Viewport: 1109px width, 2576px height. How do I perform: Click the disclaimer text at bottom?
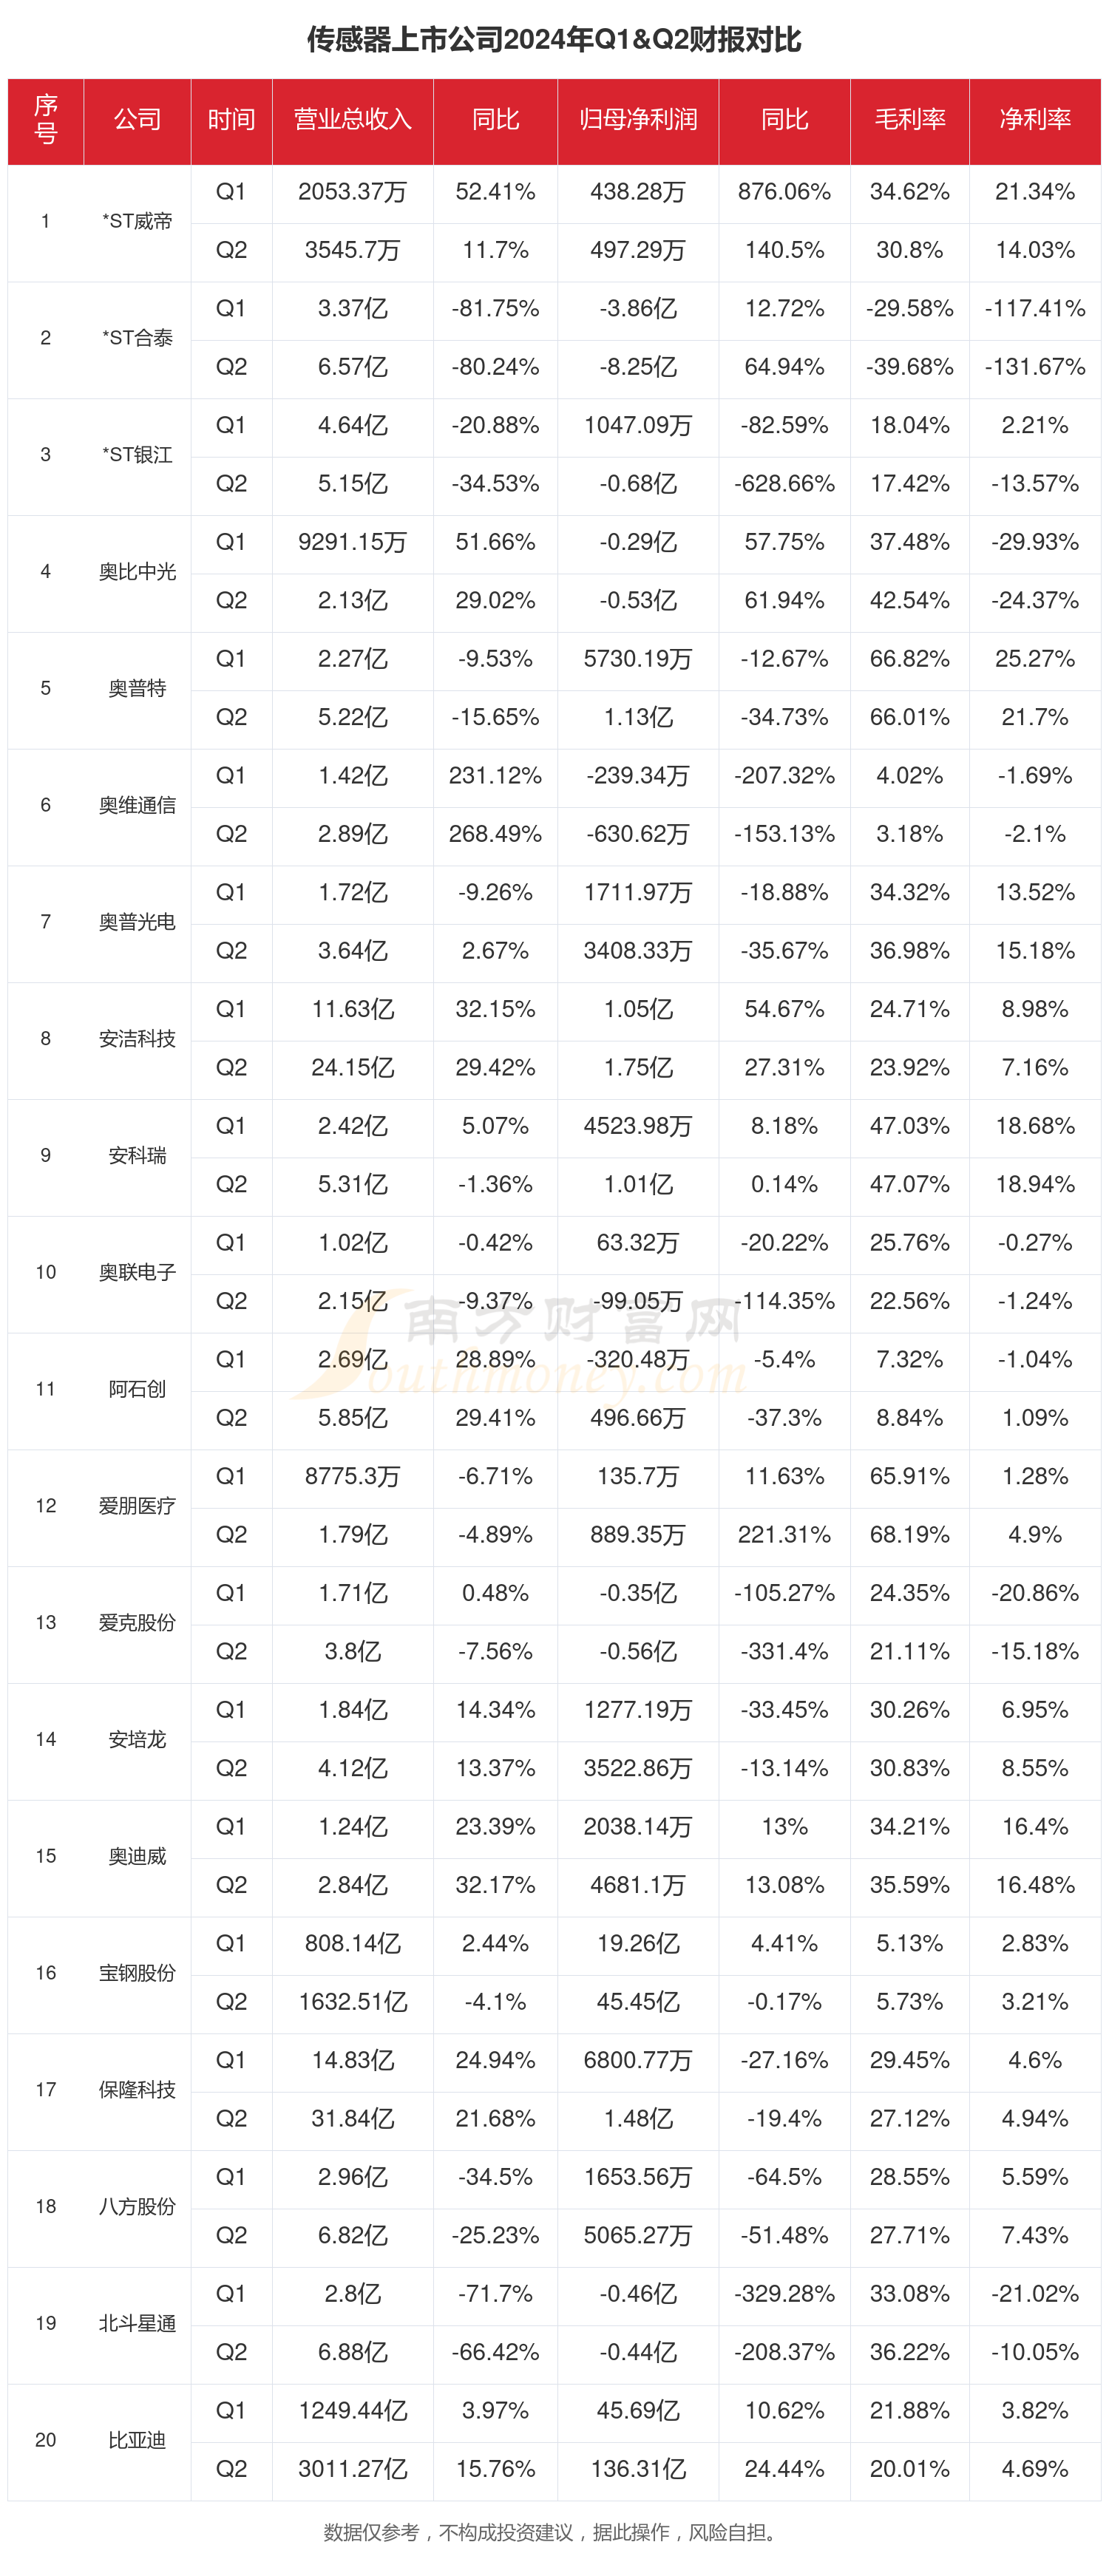click(x=554, y=2532)
